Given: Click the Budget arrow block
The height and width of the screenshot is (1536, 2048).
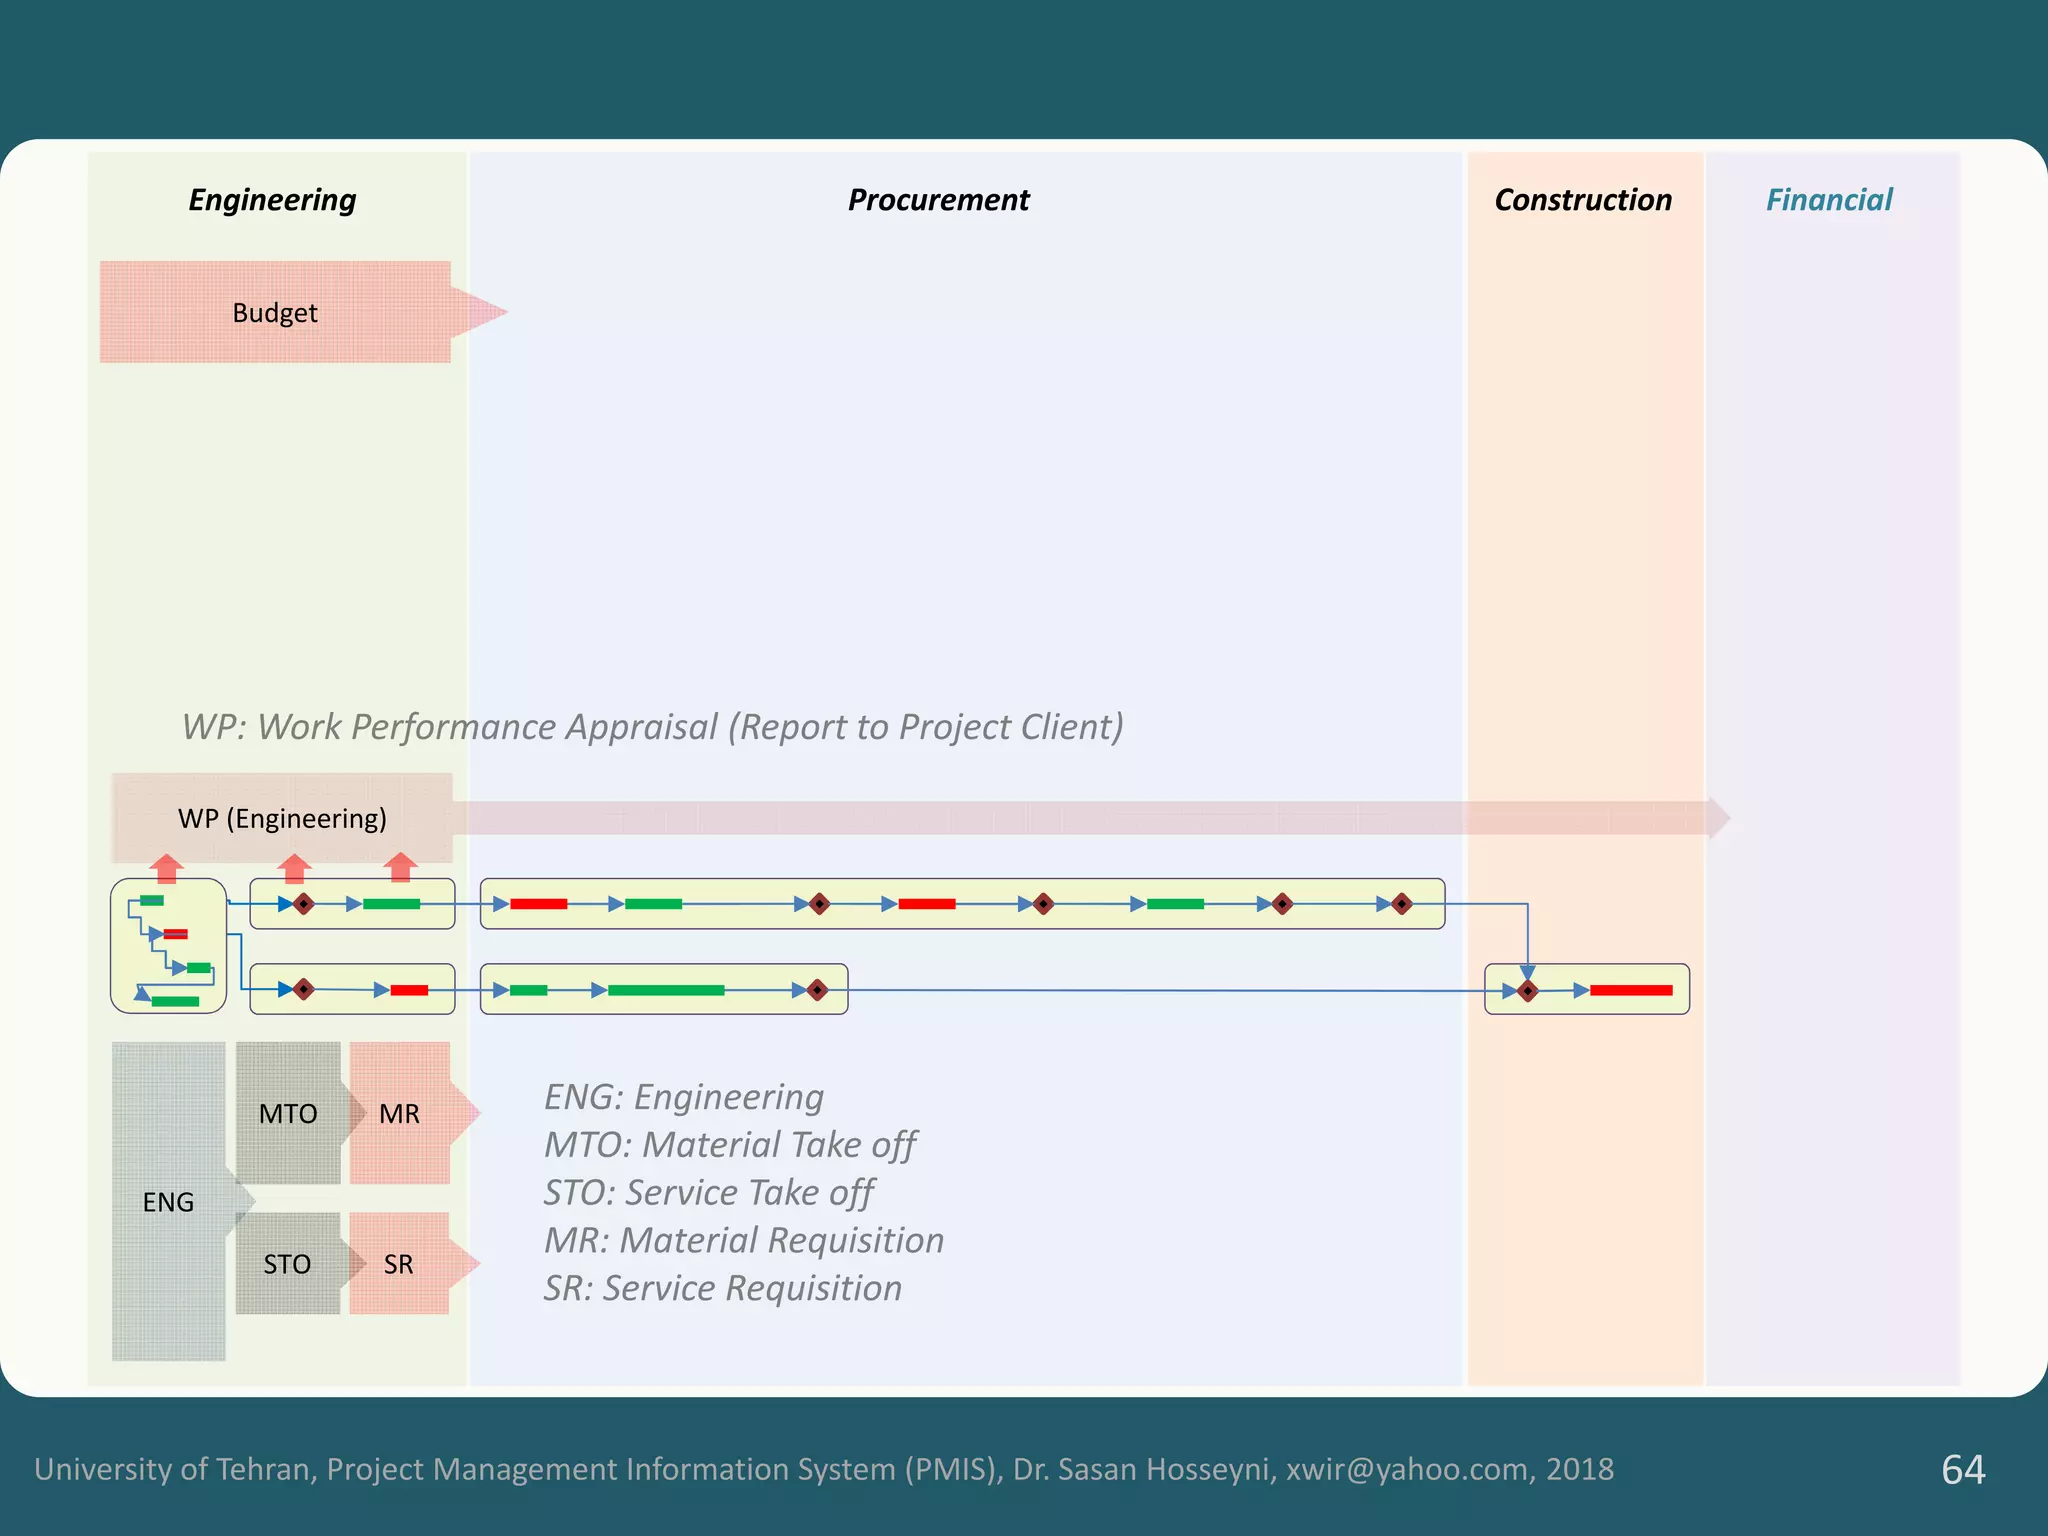Looking at the screenshot, I should 275,313.
